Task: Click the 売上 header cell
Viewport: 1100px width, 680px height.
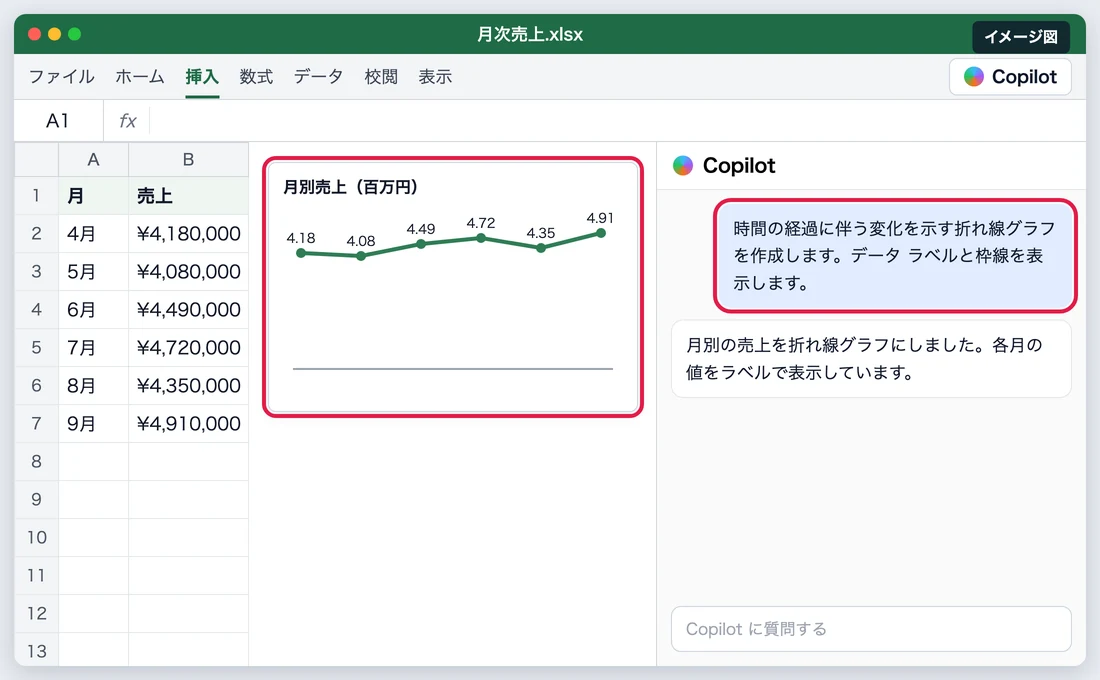Action: [x=188, y=195]
